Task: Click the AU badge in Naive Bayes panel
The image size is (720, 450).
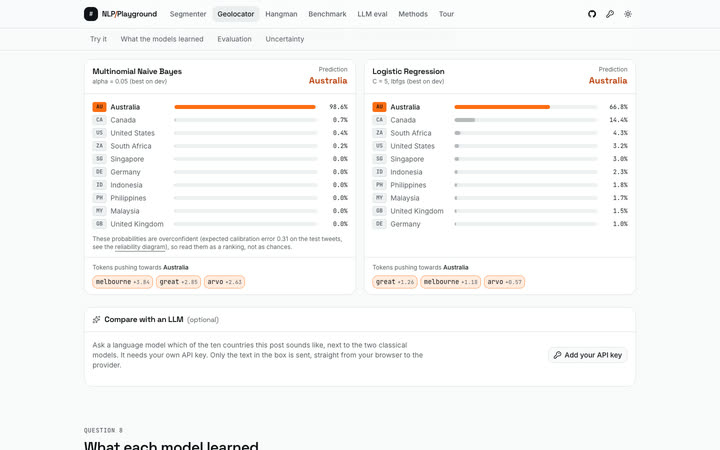Action: [99, 107]
